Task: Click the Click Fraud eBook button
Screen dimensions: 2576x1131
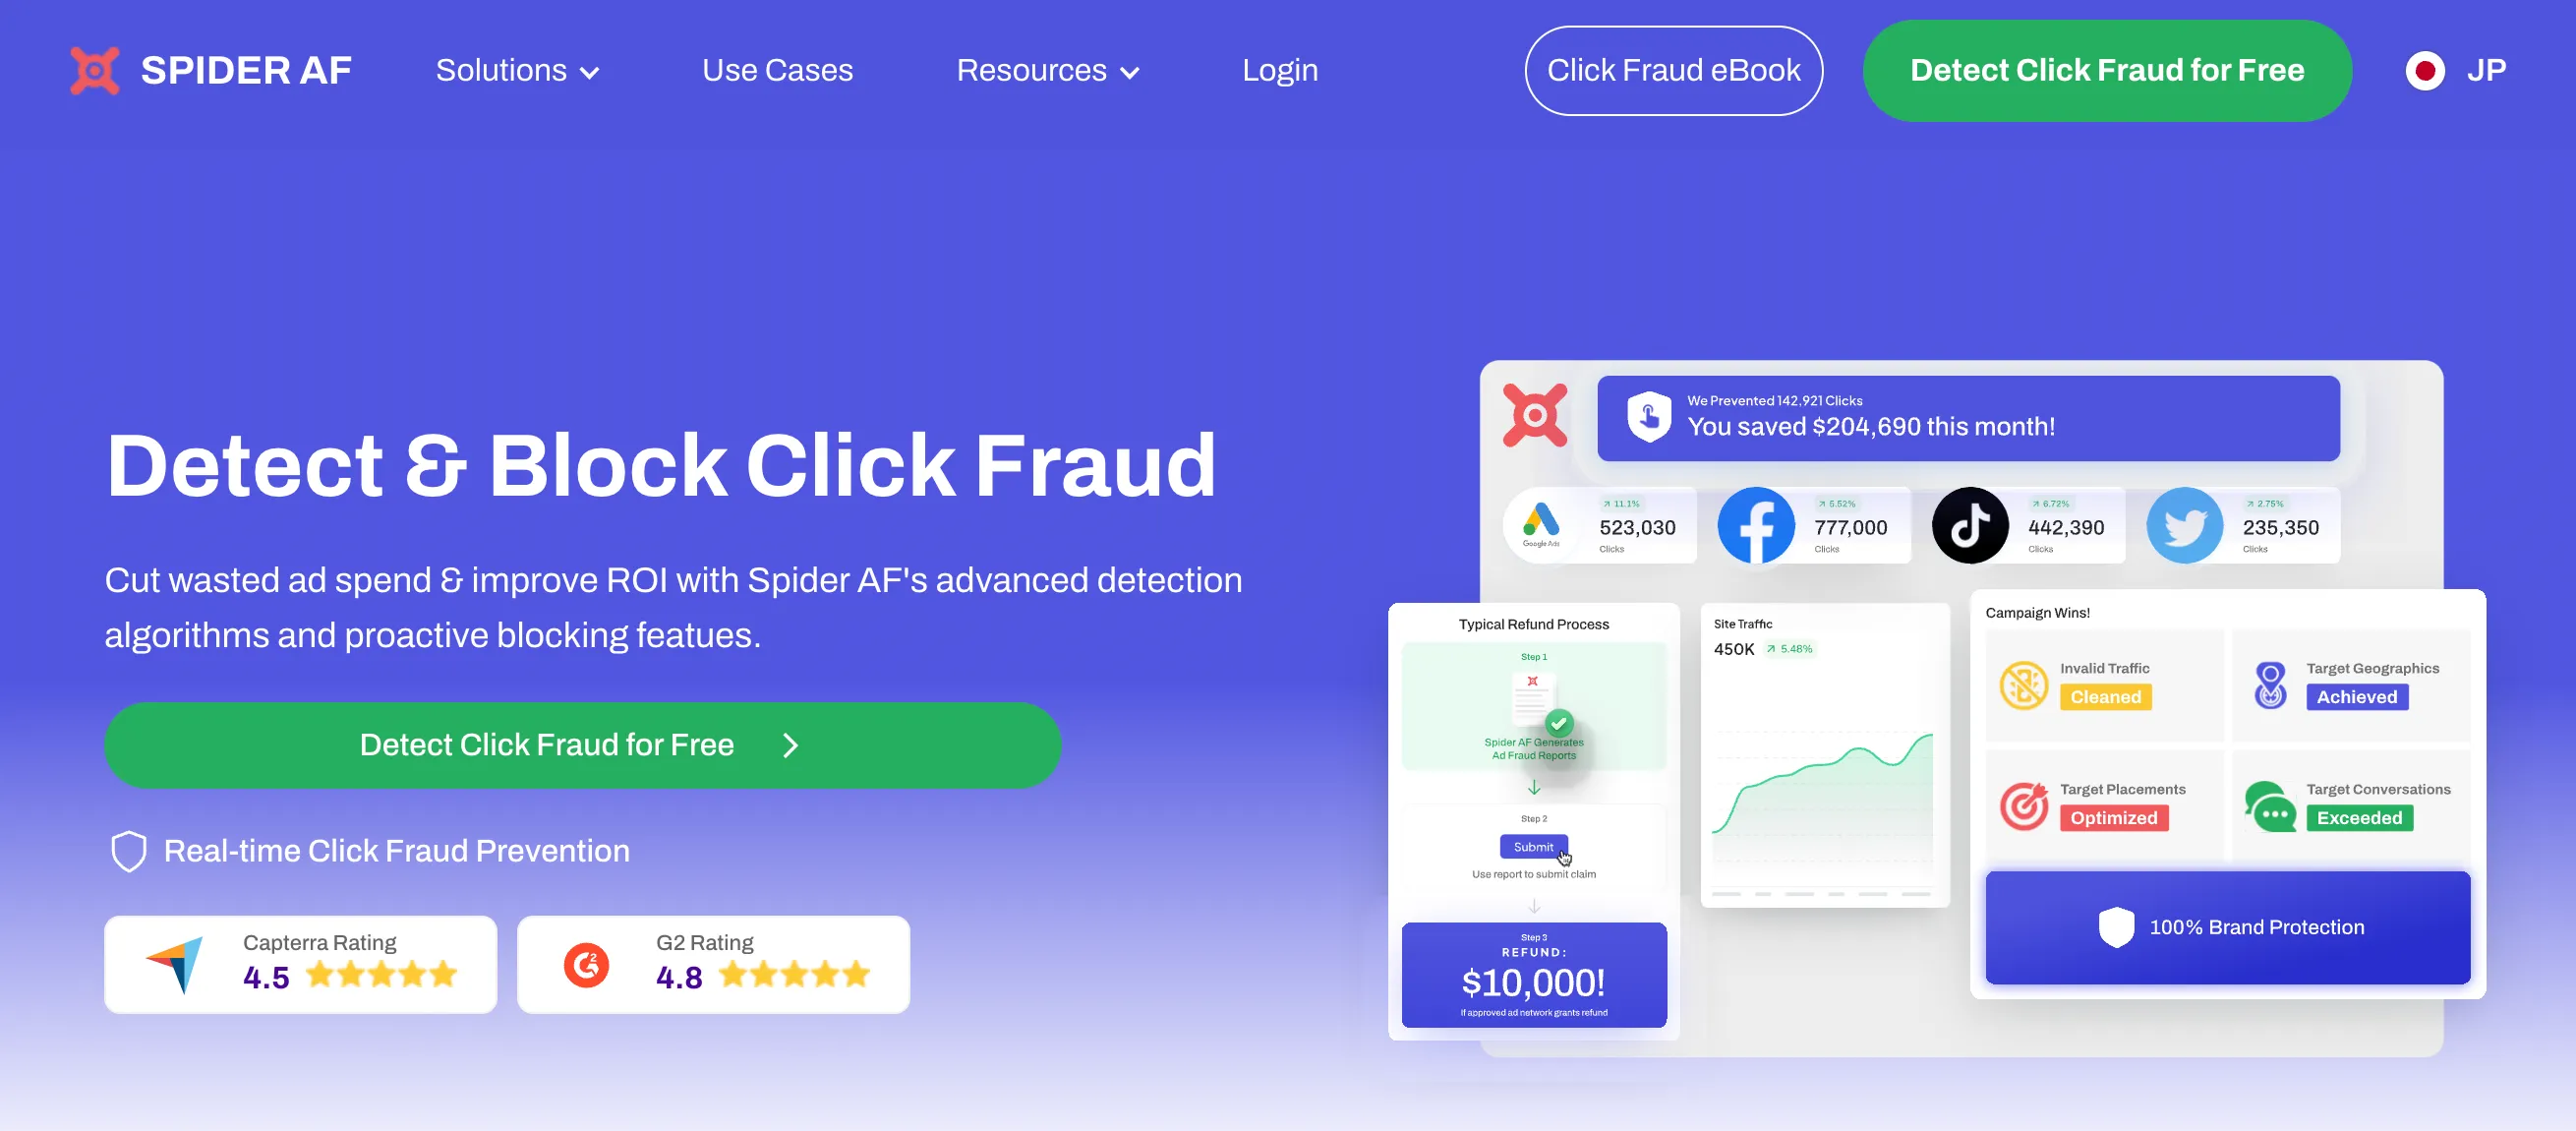Action: point(1673,71)
